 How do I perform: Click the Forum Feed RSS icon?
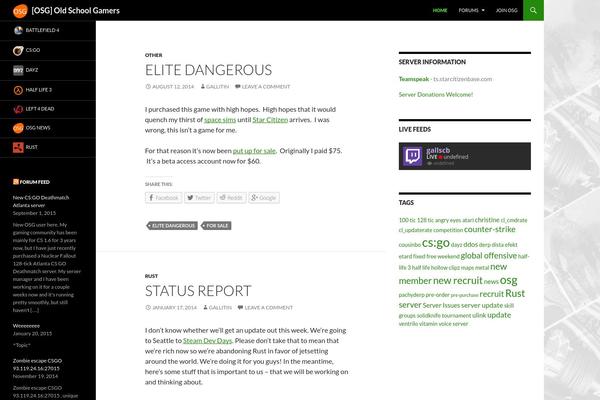[x=16, y=182]
